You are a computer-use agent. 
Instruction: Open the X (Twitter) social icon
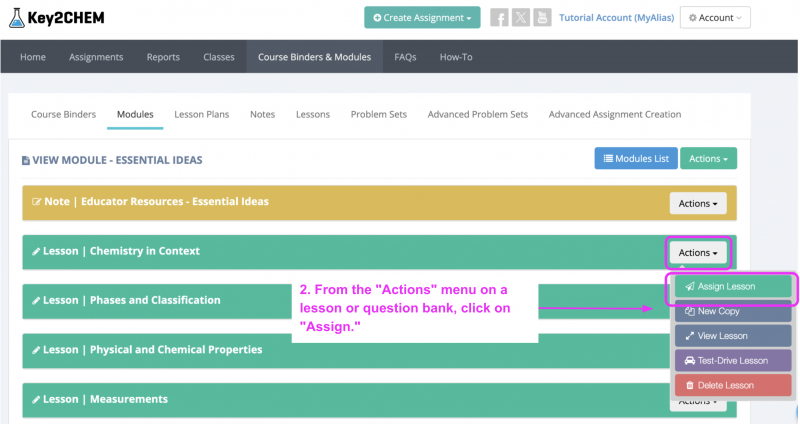(520, 18)
